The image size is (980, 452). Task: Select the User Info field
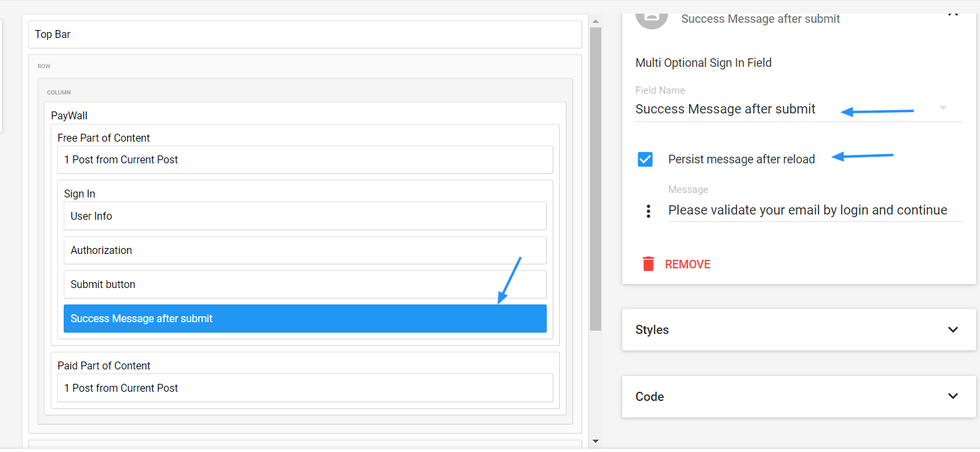click(x=305, y=216)
